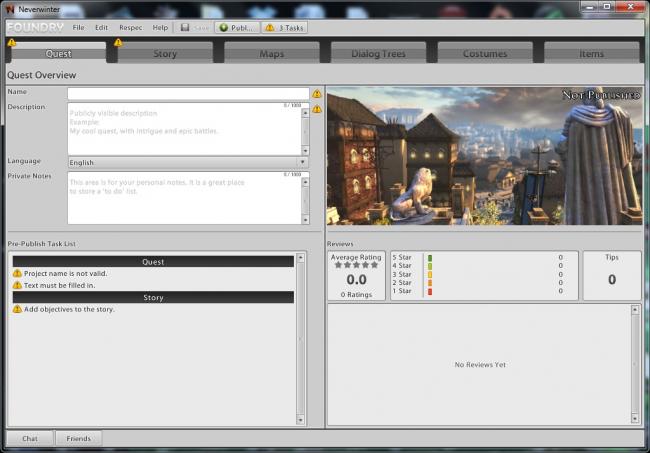Open the Edit menu

pyautogui.click(x=102, y=27)
